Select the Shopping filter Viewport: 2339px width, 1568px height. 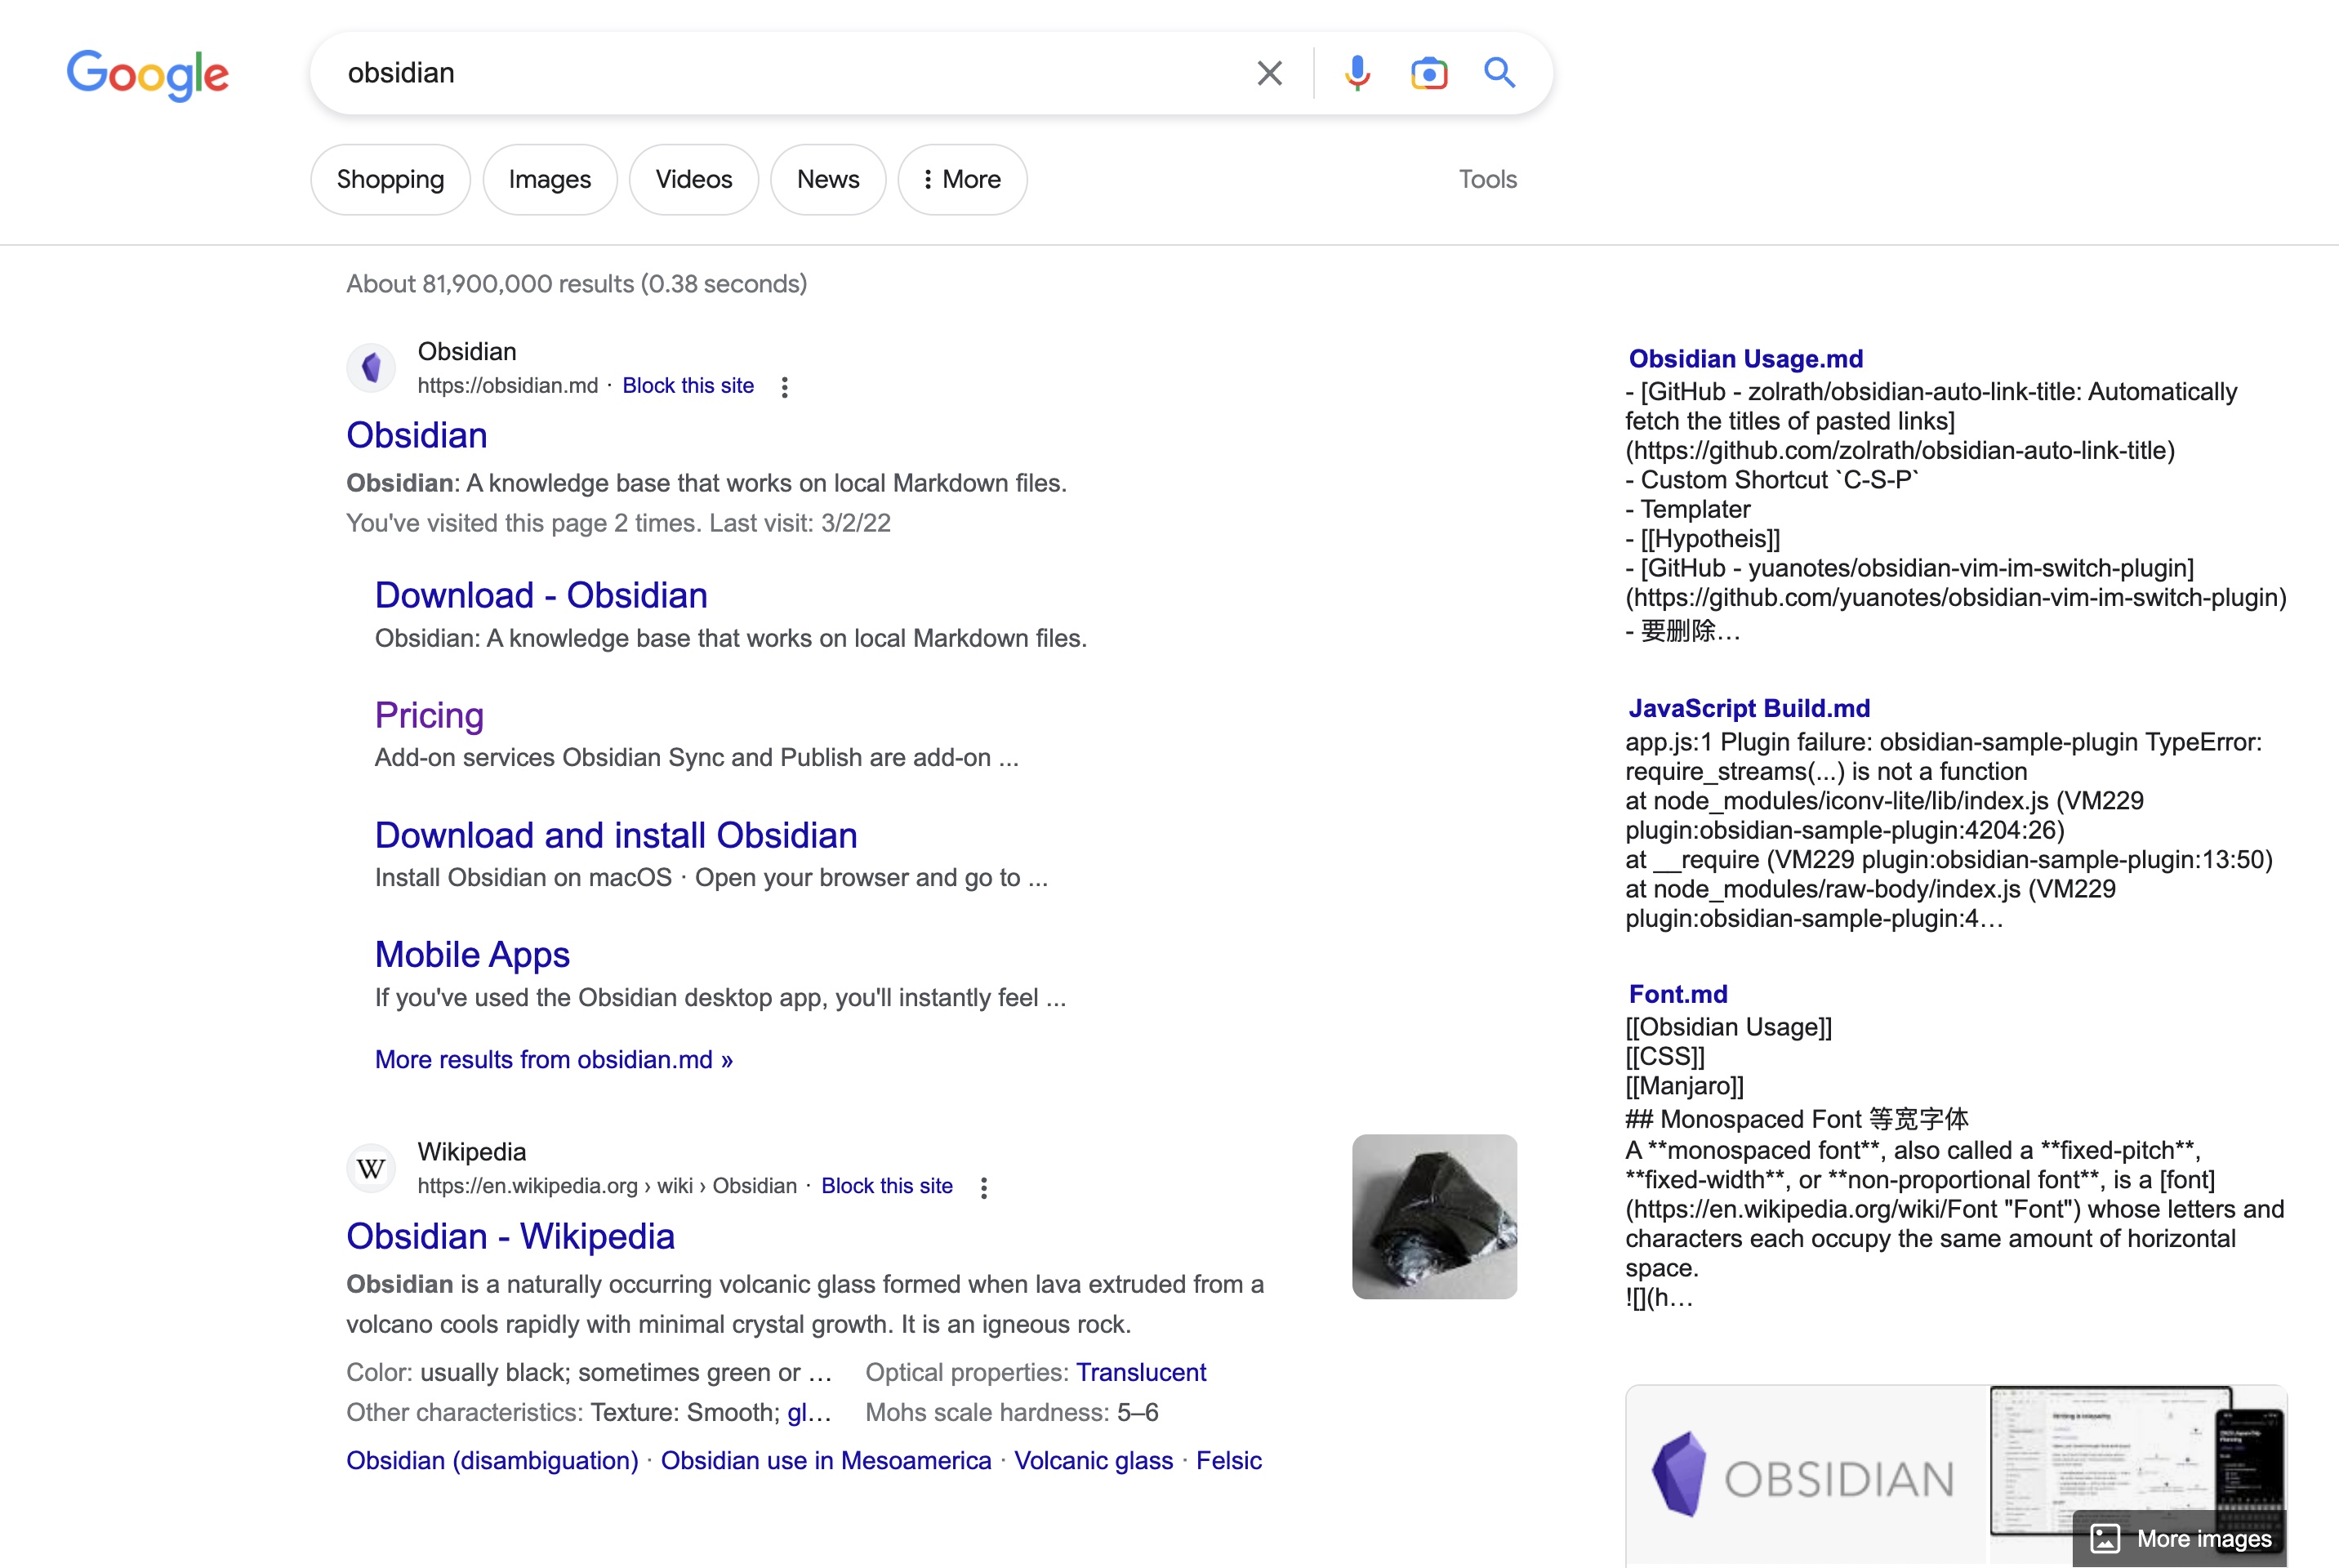(390, 179)
